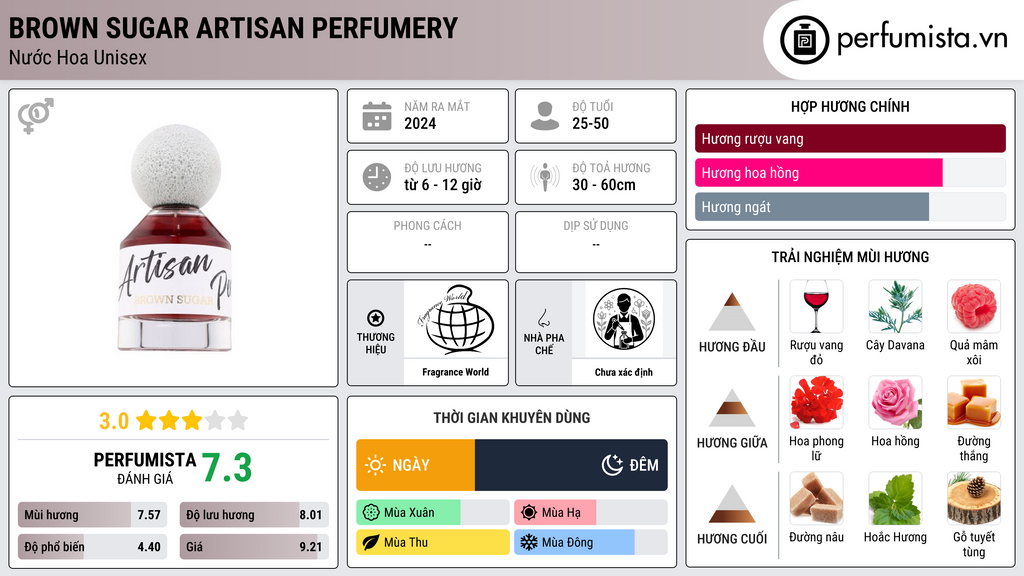Select the Quả mâm xôi raspberry note

(x=974, y=306)
